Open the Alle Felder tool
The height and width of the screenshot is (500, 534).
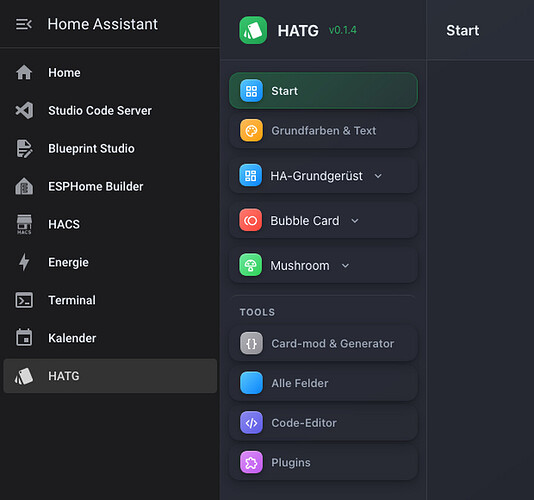coord(324,383)
